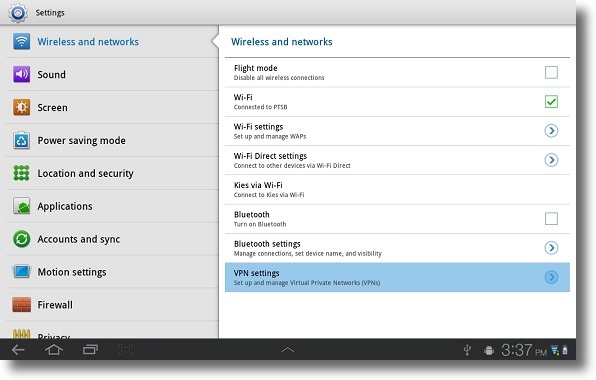
Task: Tap the battery status icon
Action: [x=565, y=350]
